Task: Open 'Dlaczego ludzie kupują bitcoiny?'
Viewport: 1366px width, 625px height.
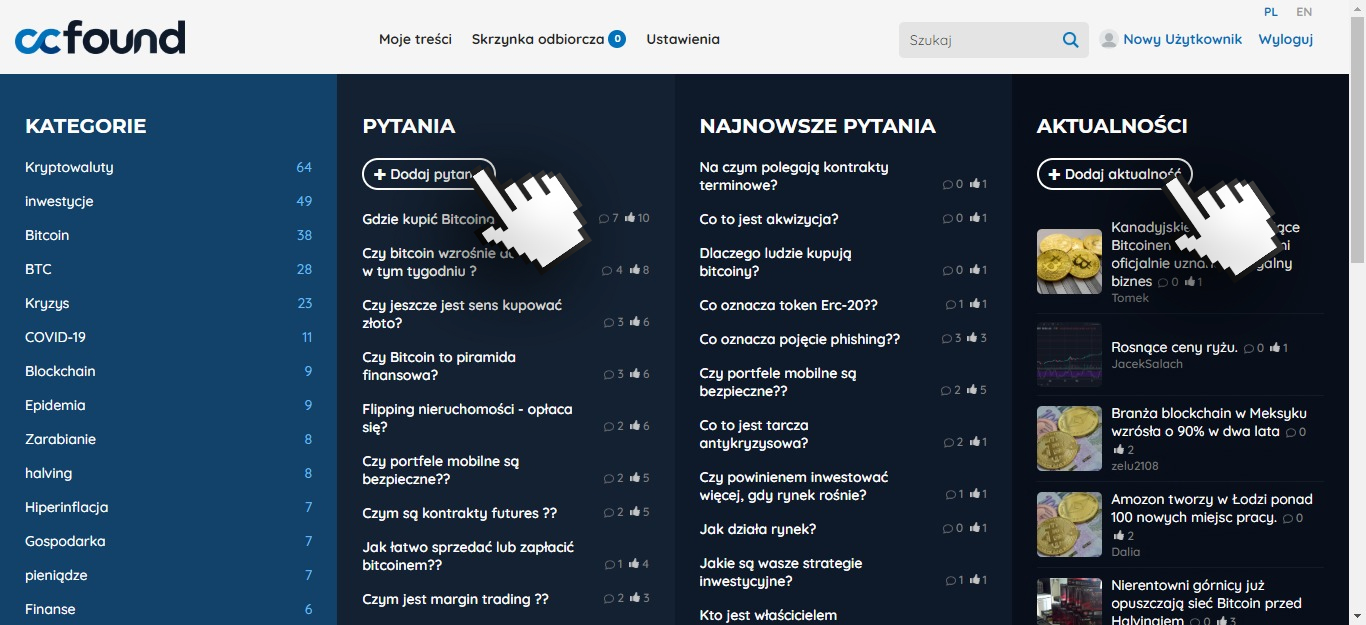Action: pyautogui.click(x=775, y=262)
